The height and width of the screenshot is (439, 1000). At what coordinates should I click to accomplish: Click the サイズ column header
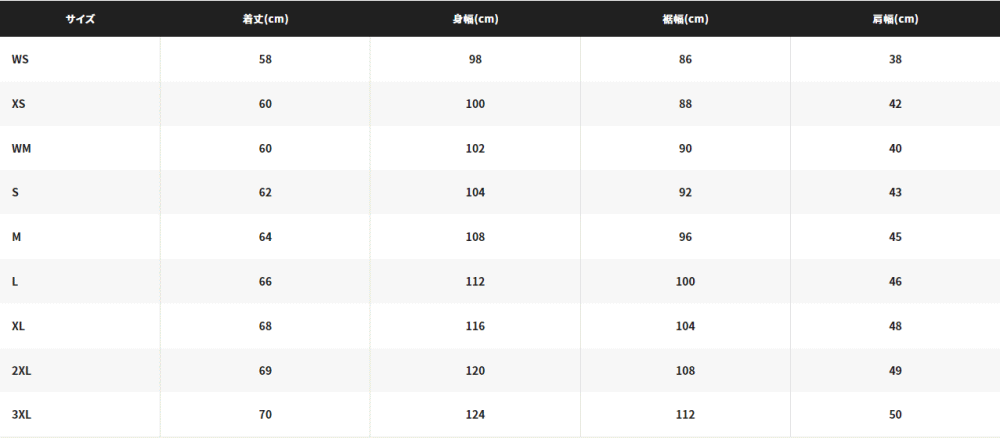(80, 19)
